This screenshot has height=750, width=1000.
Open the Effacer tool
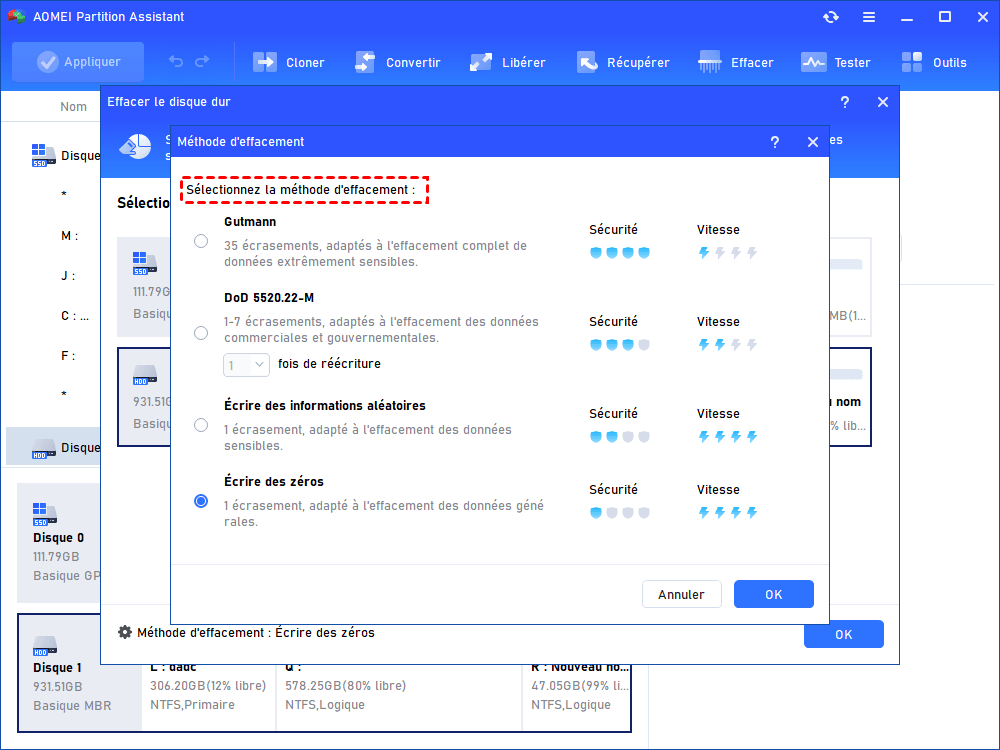click(735, 62)
